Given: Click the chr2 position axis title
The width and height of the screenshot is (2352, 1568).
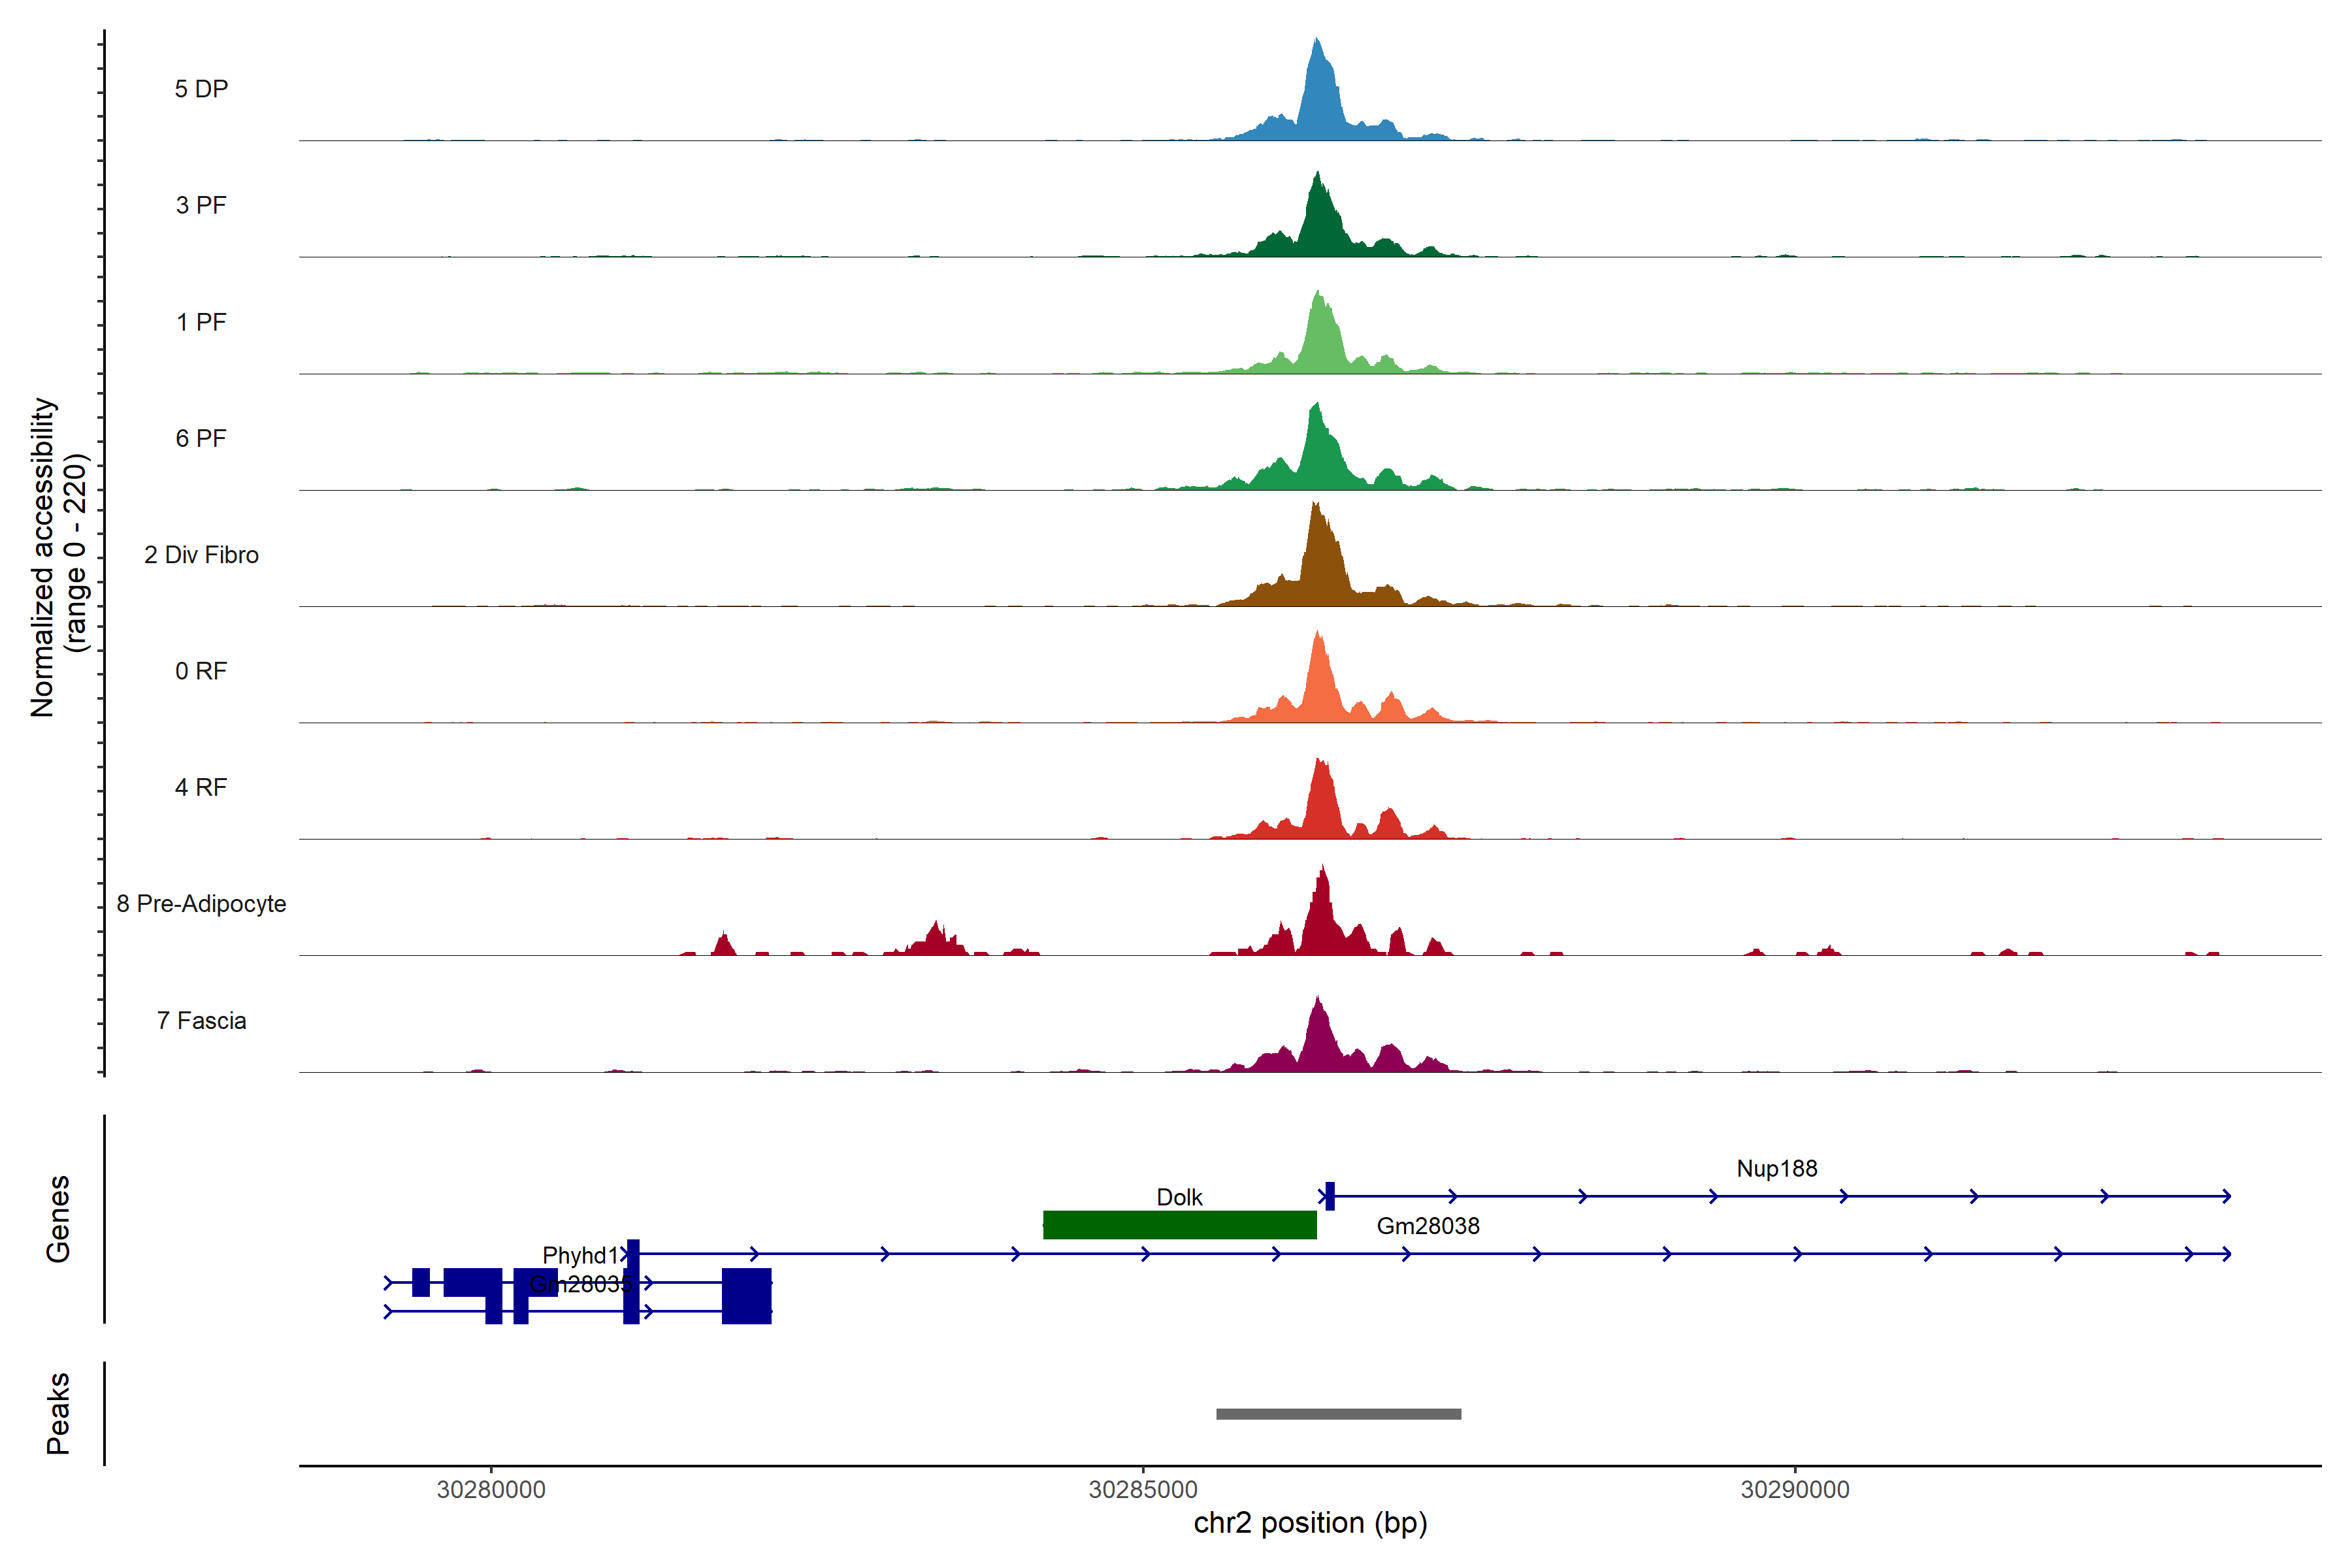Looking at the screenshot, I should pyautogui.click(x=1310, y=1523).
